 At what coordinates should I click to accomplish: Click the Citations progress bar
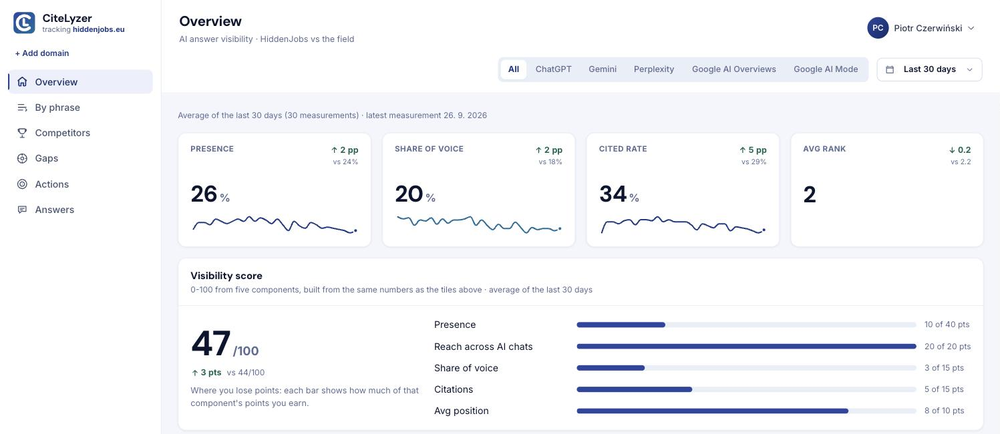[746, 389]
